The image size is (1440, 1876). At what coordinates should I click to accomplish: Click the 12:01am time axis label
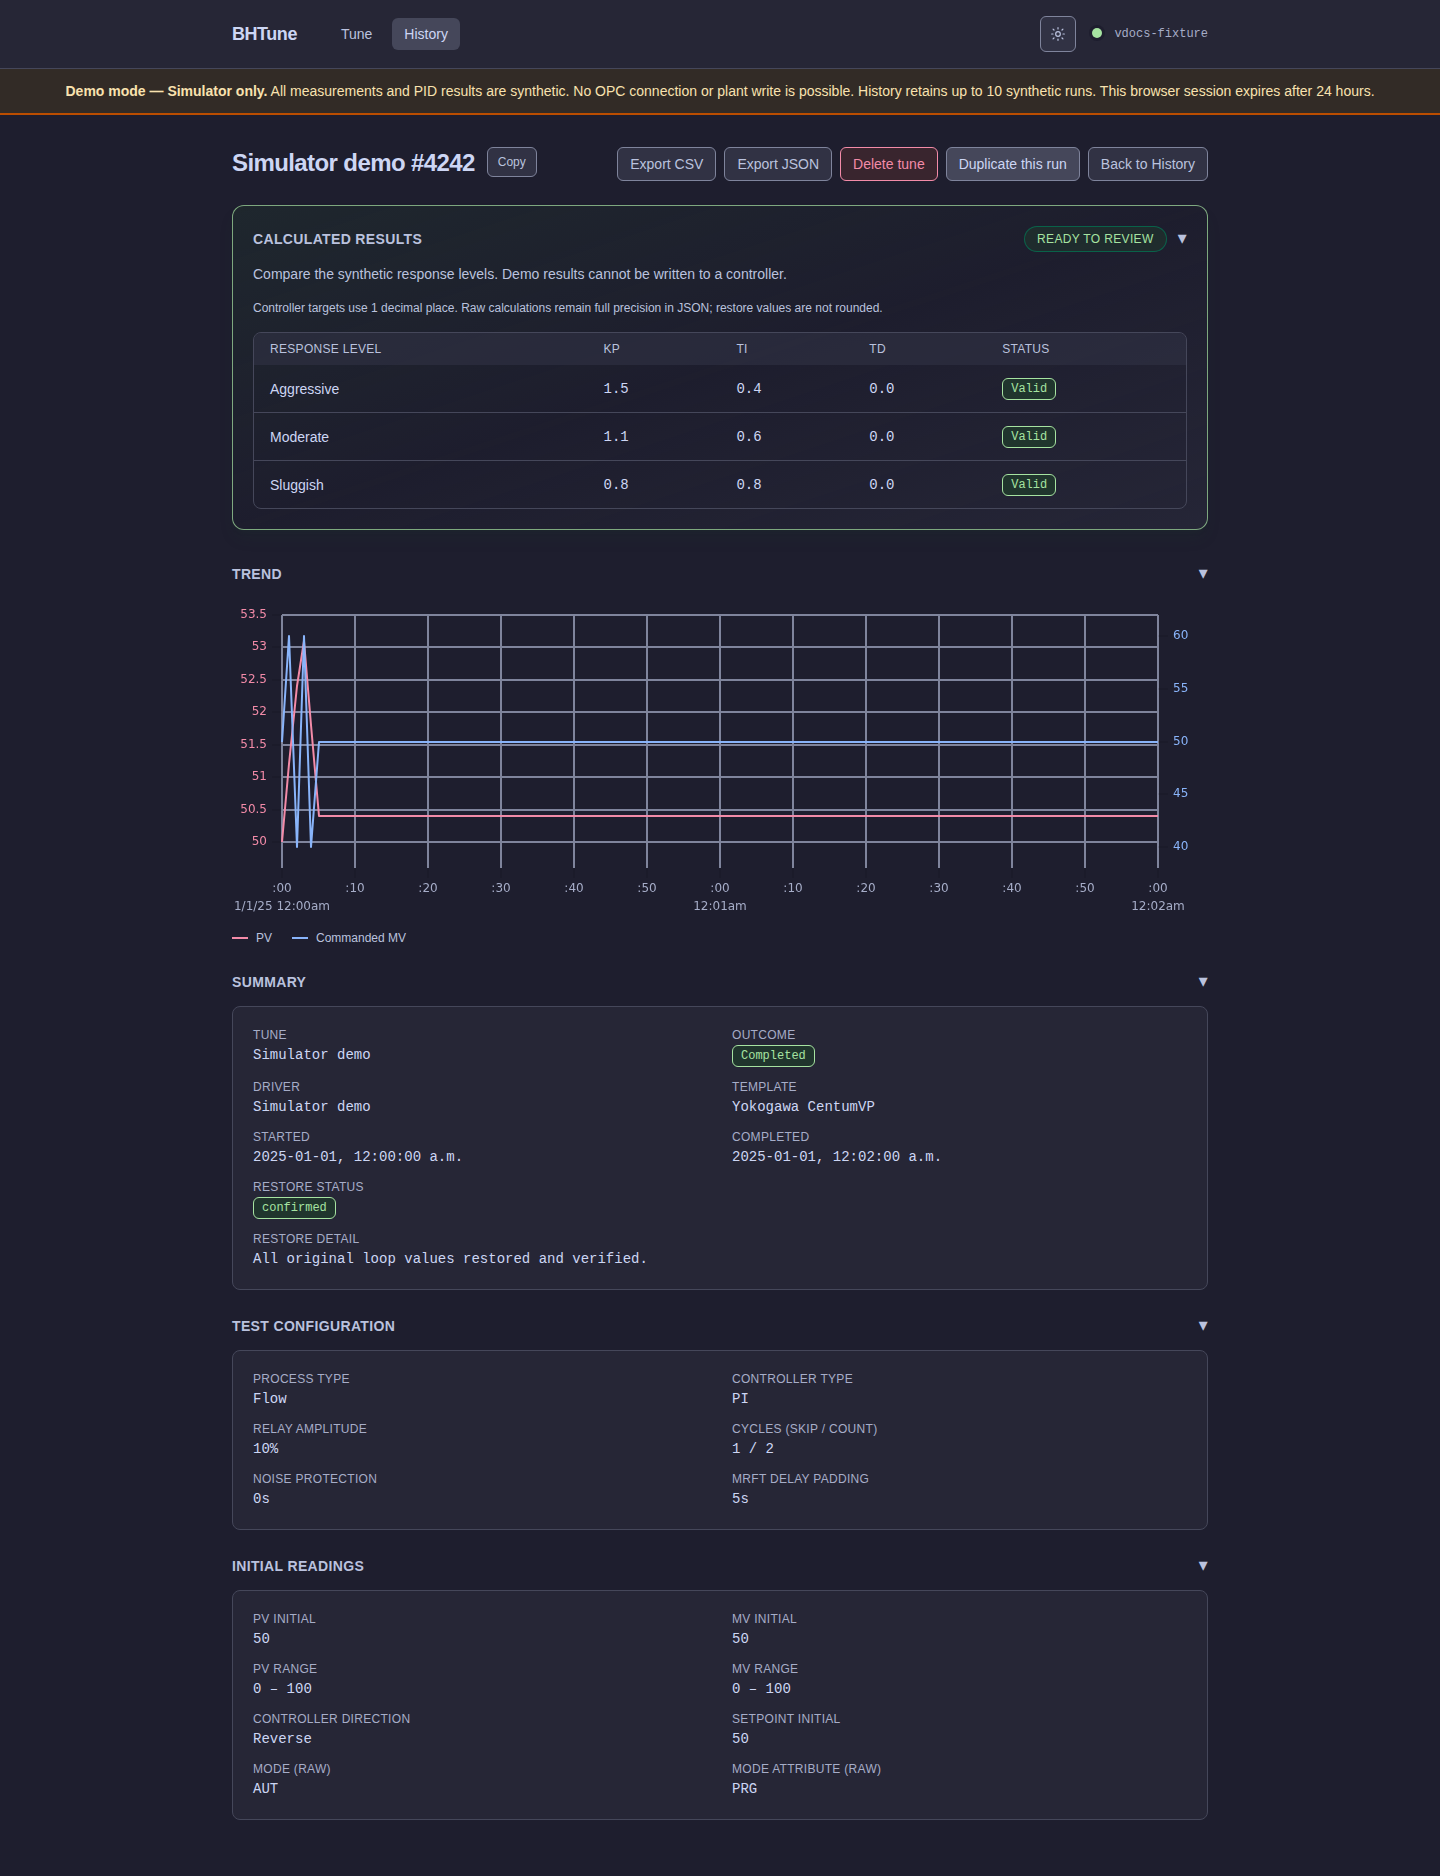pyautogui.click(x=720, y=906)
